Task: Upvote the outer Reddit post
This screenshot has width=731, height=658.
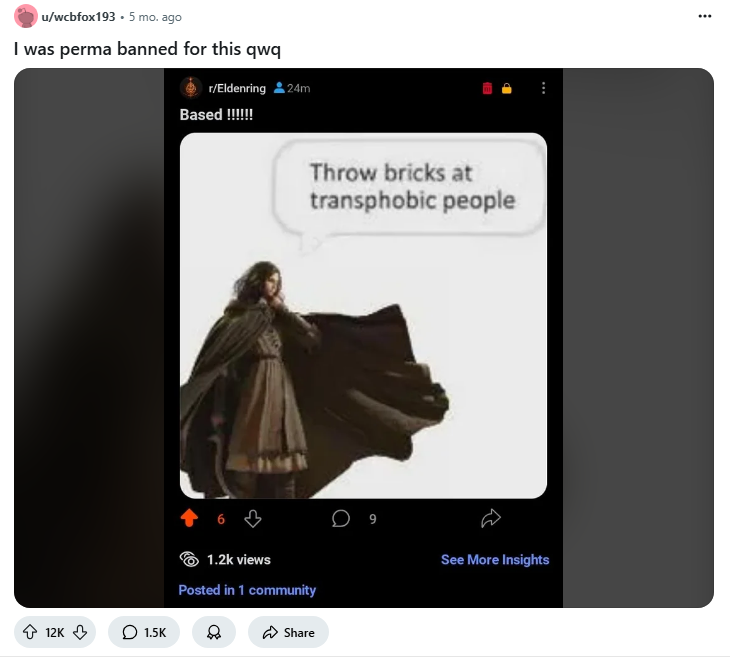Action: tap(30, 632)
